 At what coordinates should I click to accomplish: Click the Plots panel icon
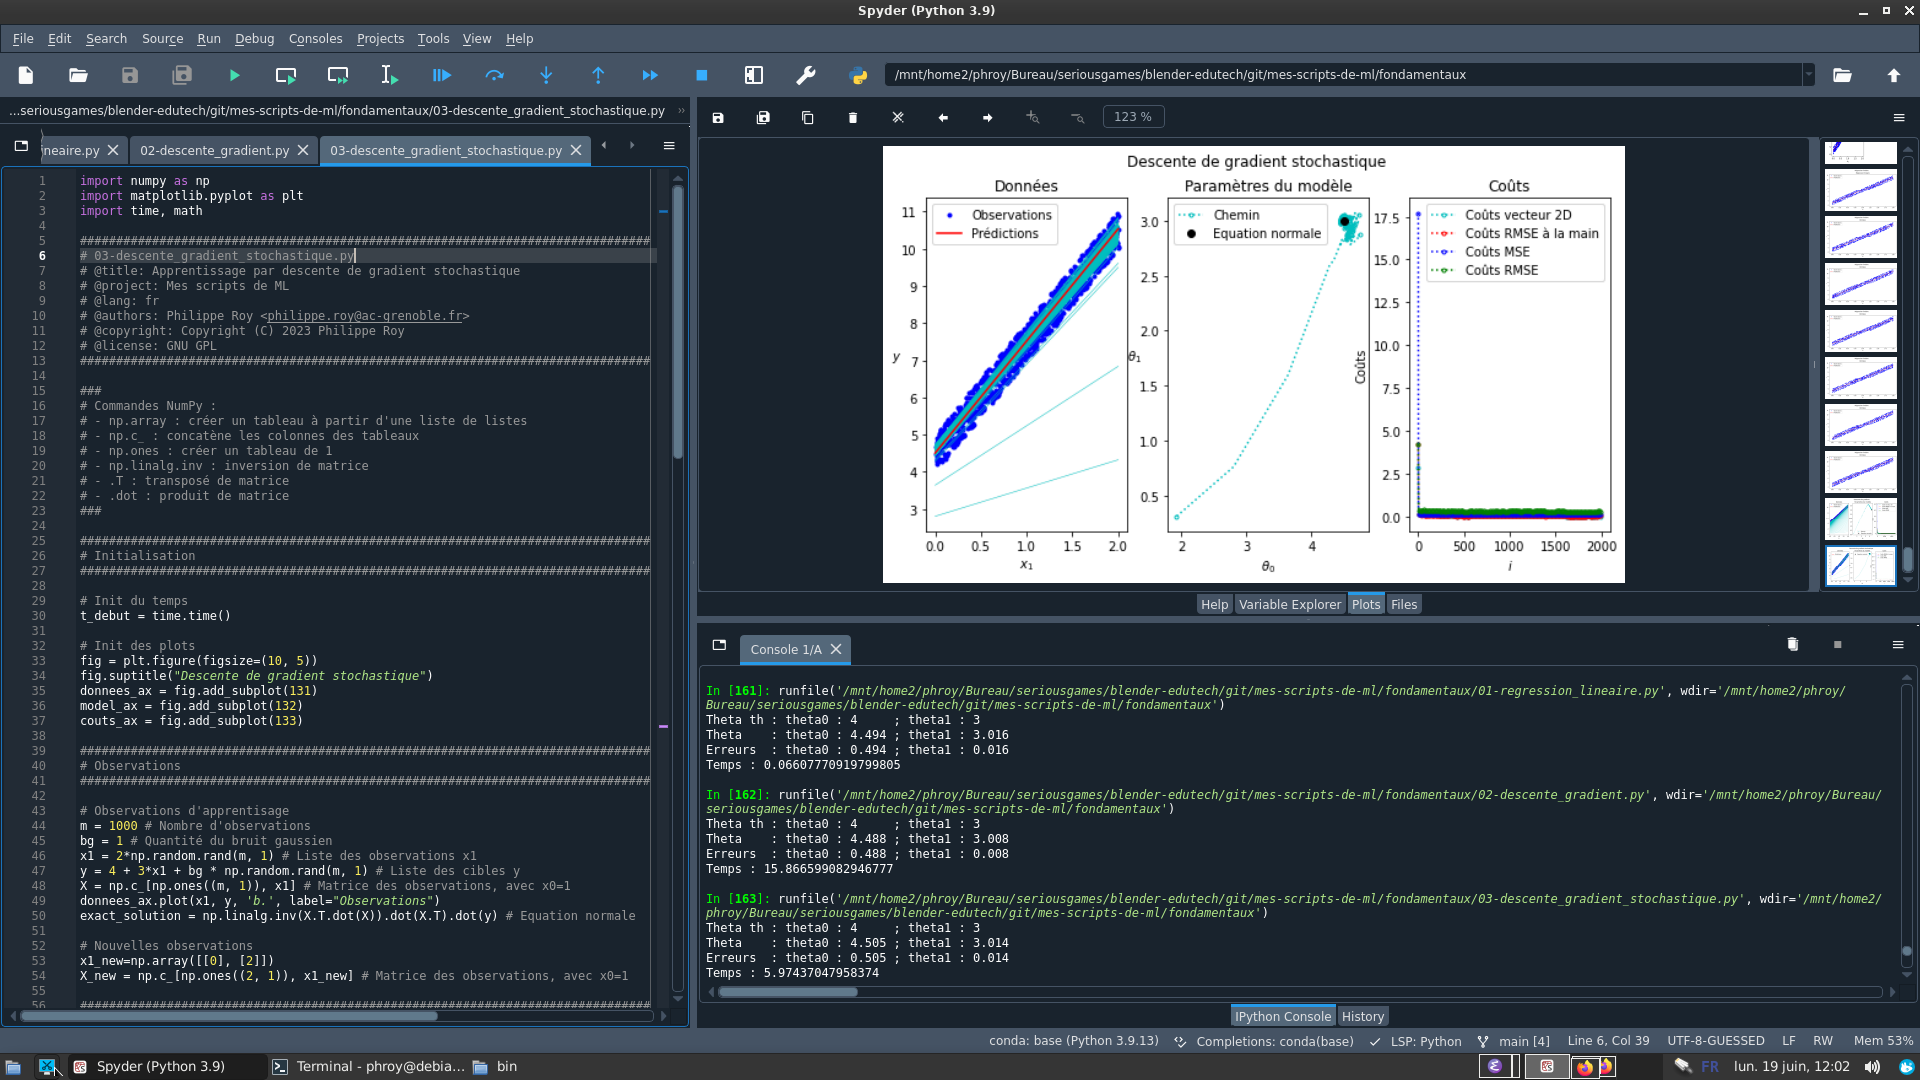click(x=1365, y=604)
